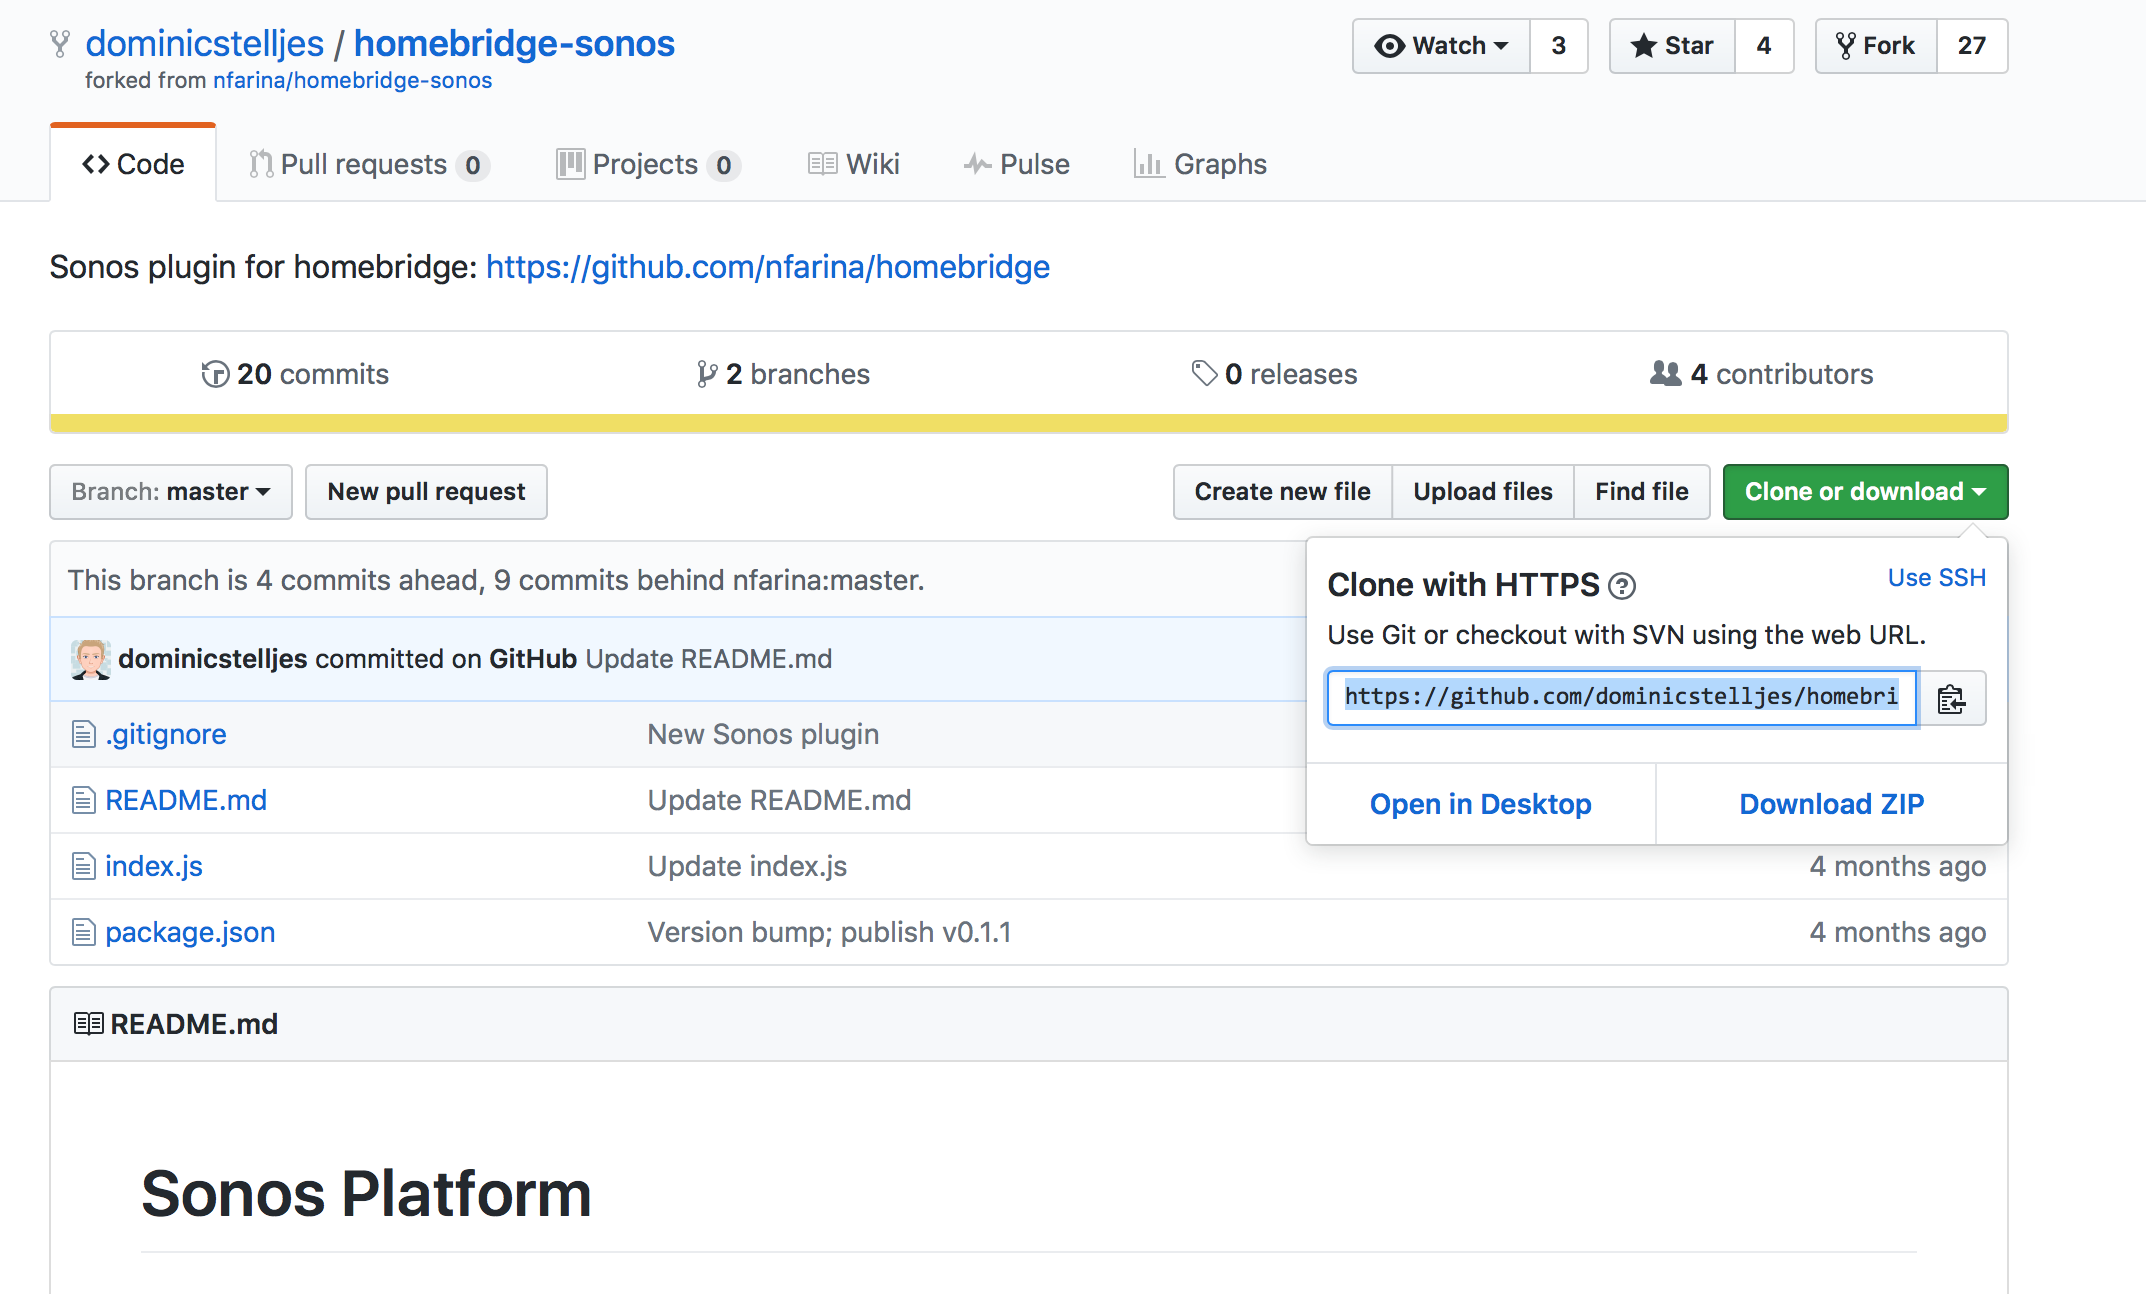
Task: Switch to the Wiki tab
Action: [x=854, y=164]
